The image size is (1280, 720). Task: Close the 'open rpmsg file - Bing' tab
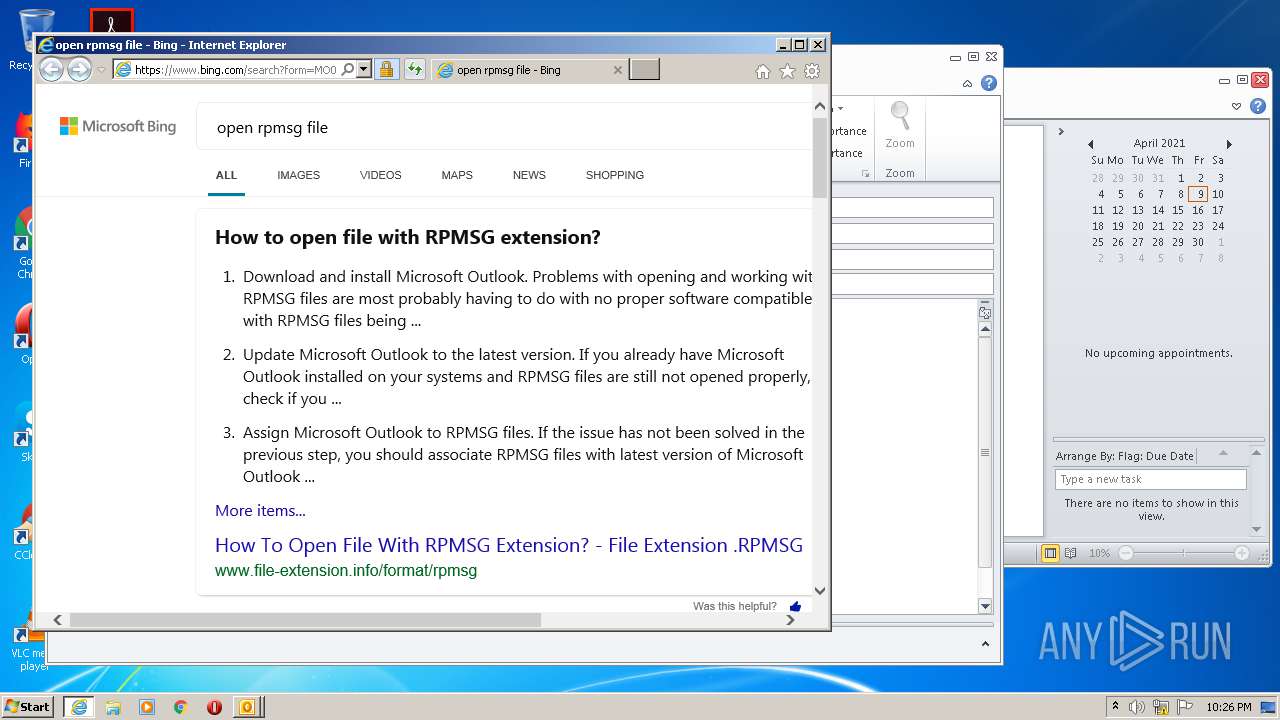point(617,70)
